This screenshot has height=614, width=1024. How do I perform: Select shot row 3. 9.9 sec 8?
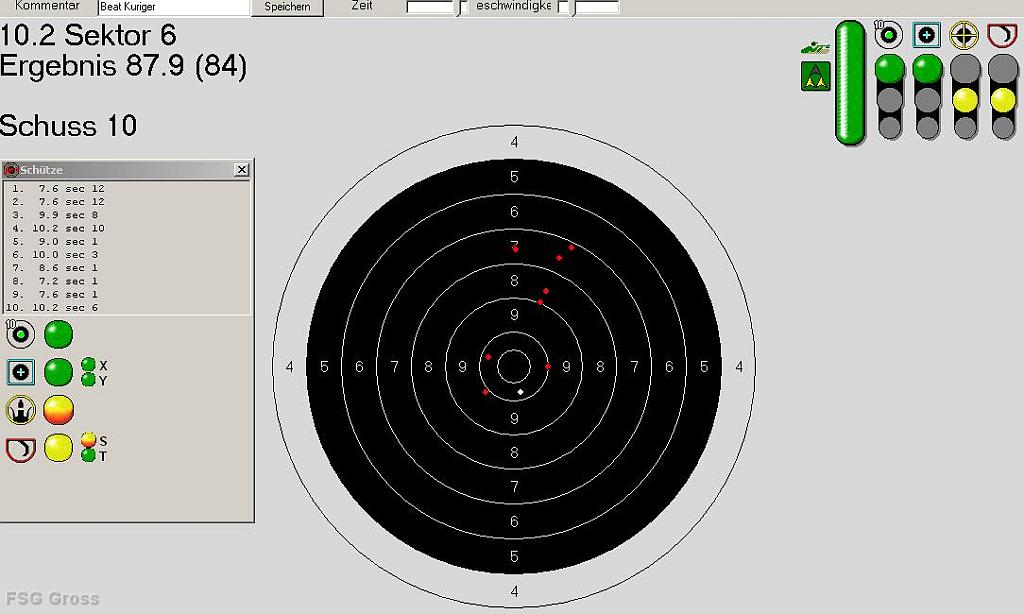pos(127,215)
